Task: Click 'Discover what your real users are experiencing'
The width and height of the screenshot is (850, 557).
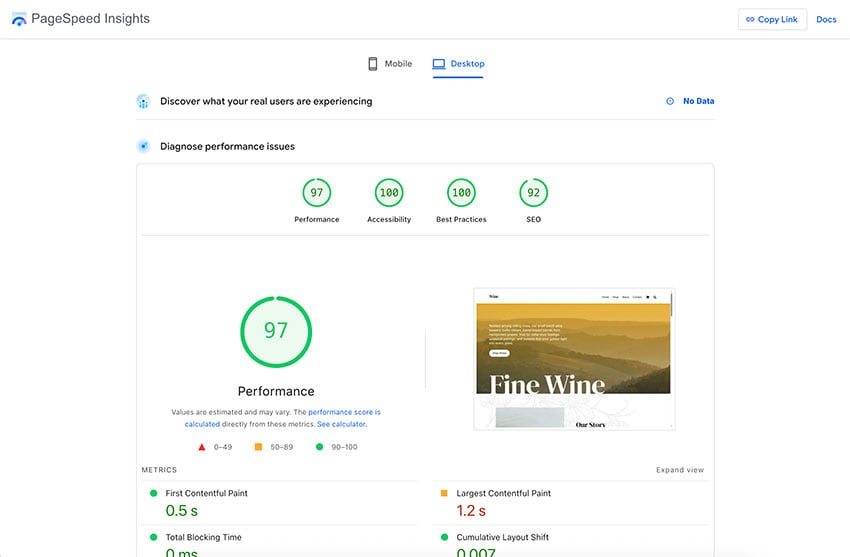Action: tap(266, 101)
